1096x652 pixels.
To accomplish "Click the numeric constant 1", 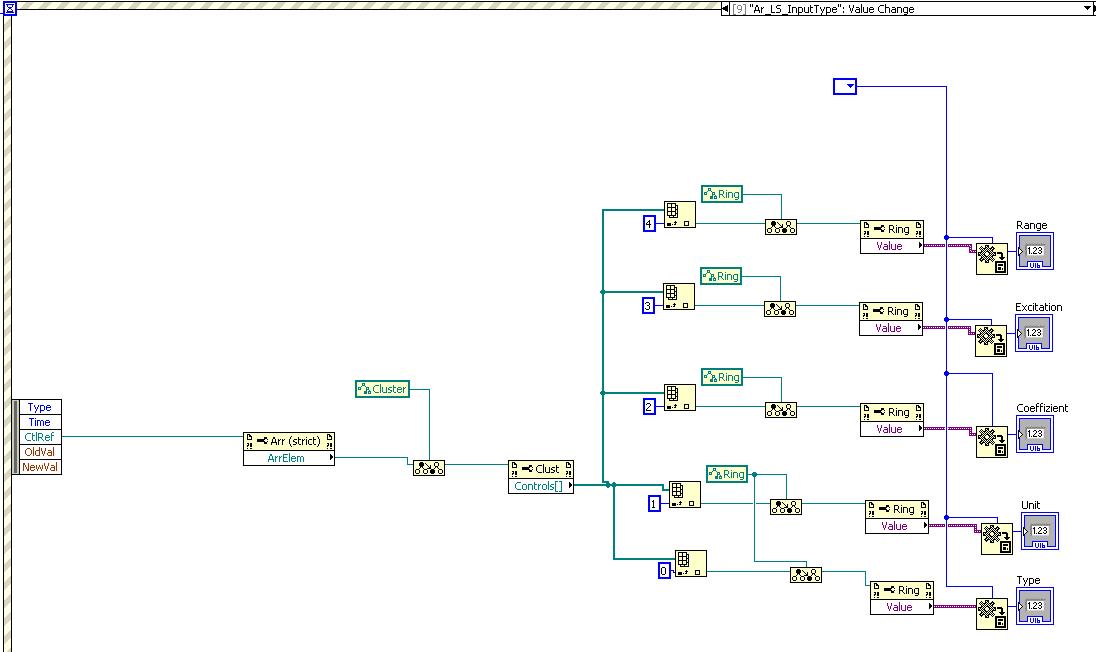I will [x=654, y=503].
